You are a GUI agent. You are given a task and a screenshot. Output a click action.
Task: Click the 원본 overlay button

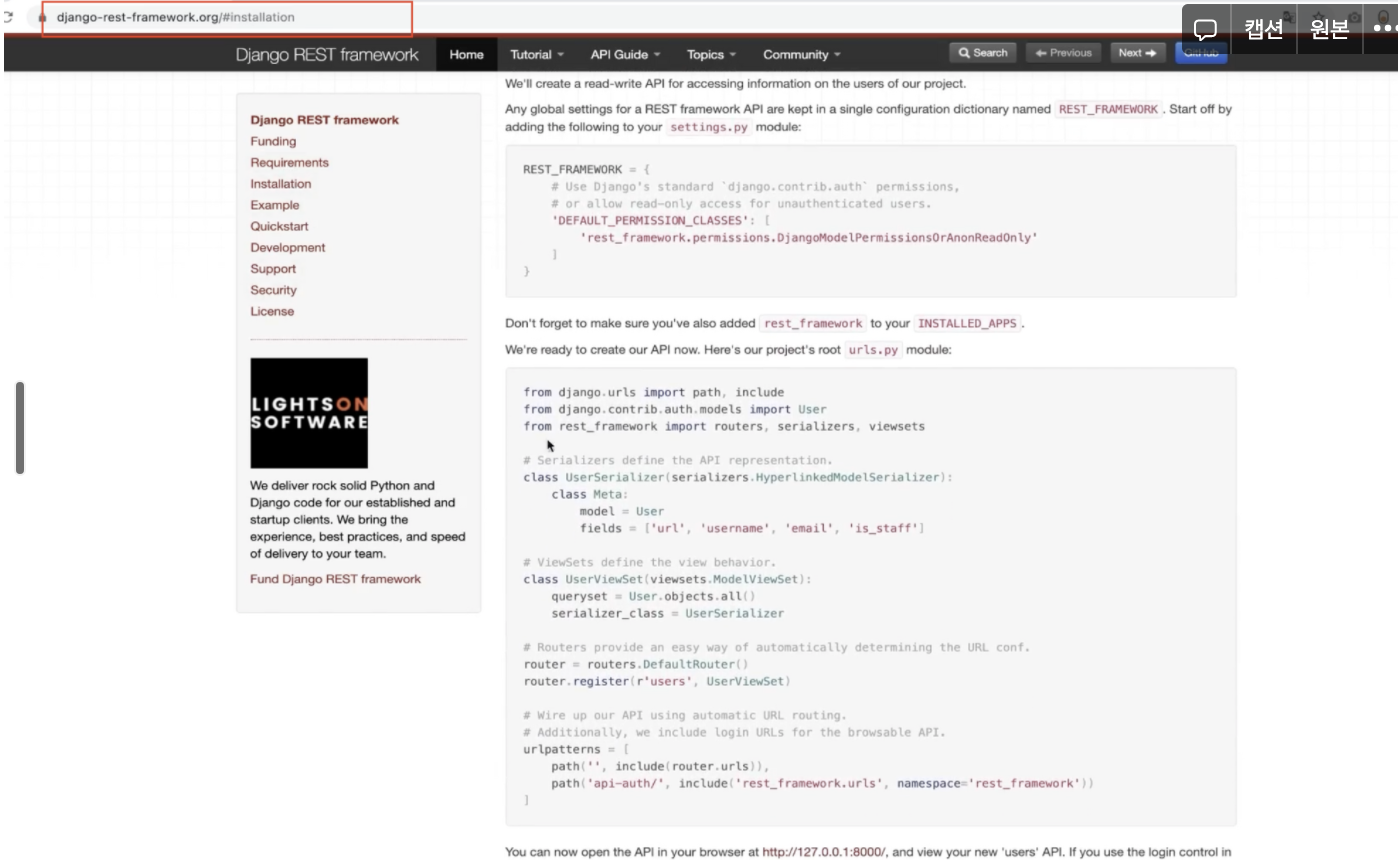pyautogui.click(x=1329, y=30)
